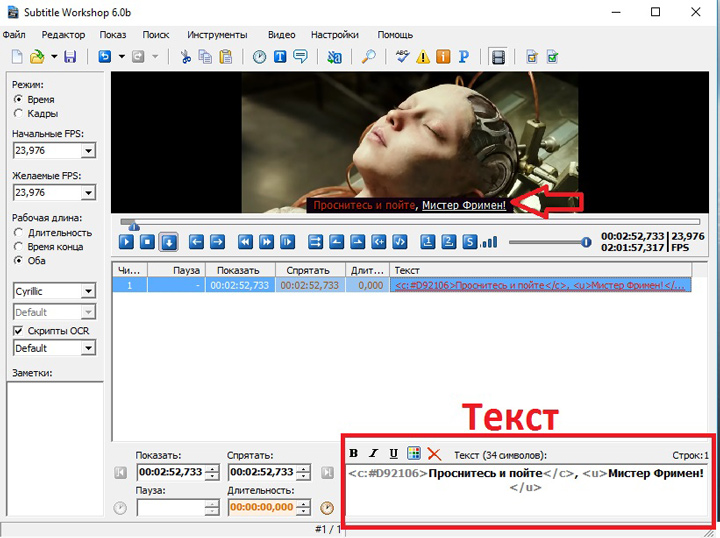Jump to previous subtitle left-arrow button
This screenshot has height=538, width=720.
click(196, 241)
